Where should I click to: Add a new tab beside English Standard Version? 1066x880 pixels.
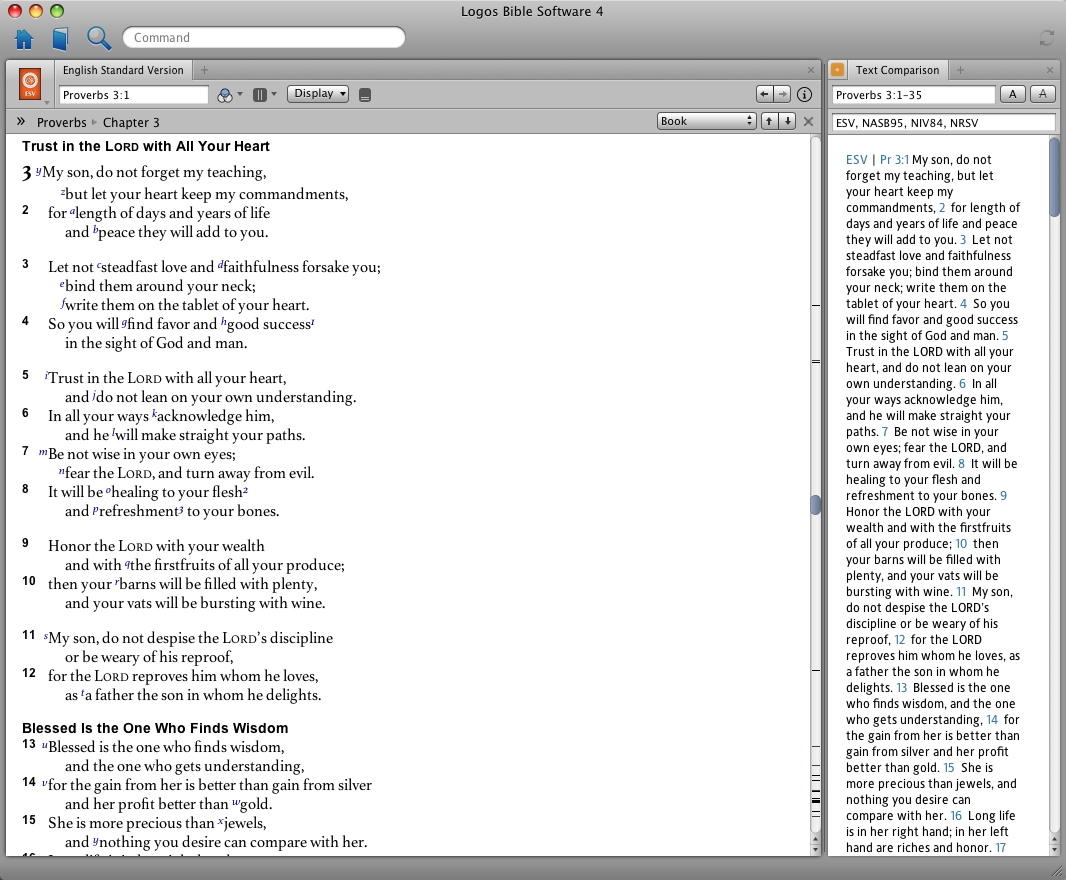pyautogui.click(x=204, y=70)
